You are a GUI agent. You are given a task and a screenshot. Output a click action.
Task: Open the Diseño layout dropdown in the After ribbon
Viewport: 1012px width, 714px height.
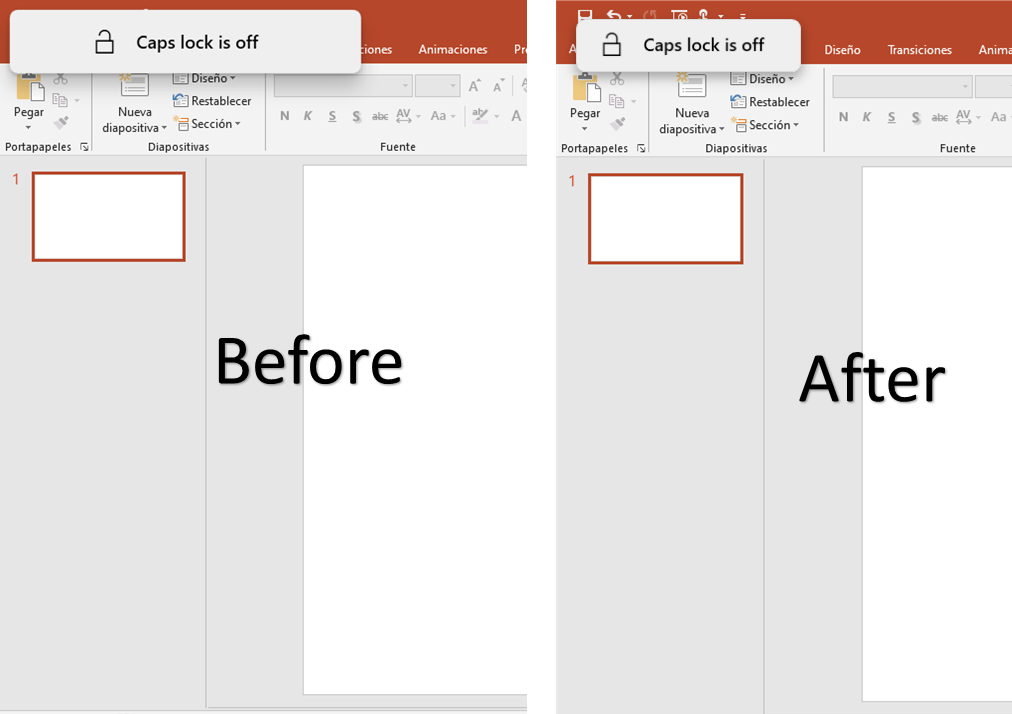point(762,79)
